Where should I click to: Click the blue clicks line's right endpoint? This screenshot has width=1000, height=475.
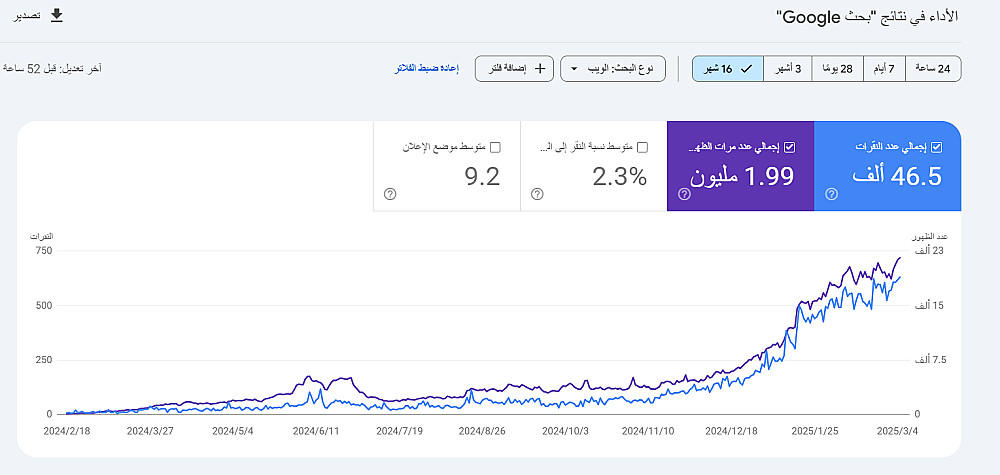(900, 277)
